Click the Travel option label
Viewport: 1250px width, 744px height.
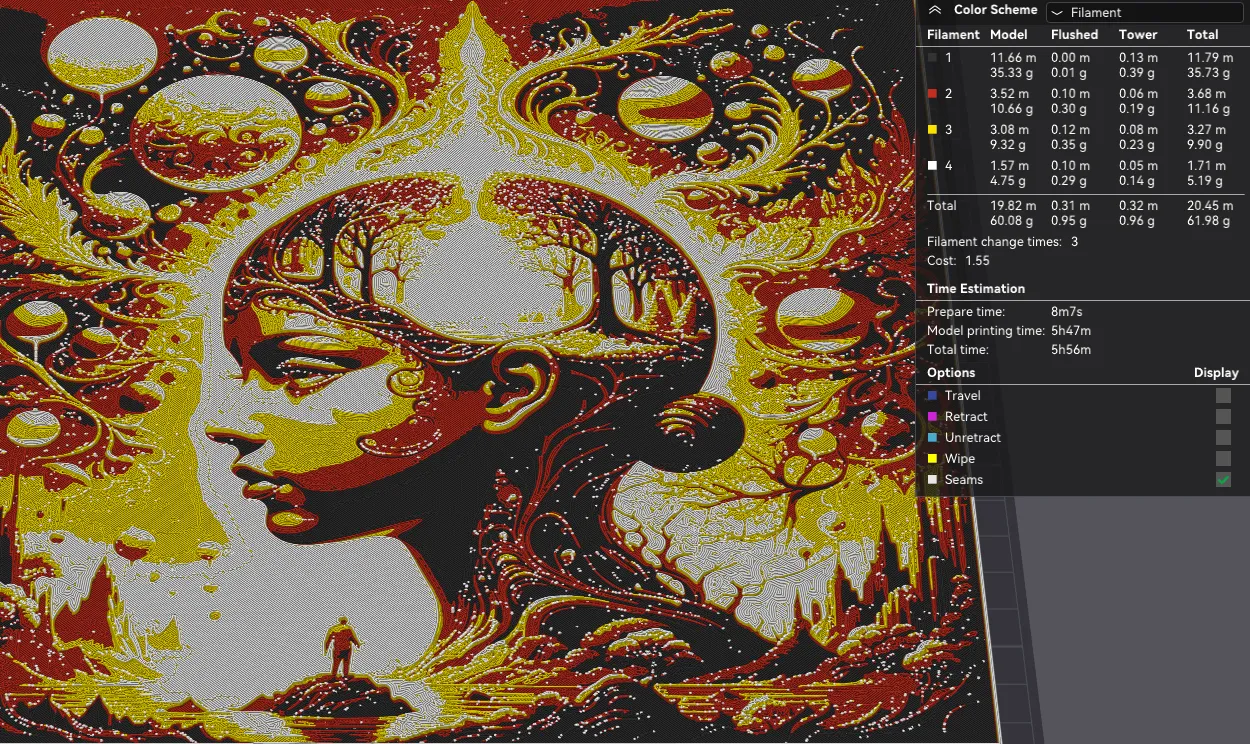(963, 396)
